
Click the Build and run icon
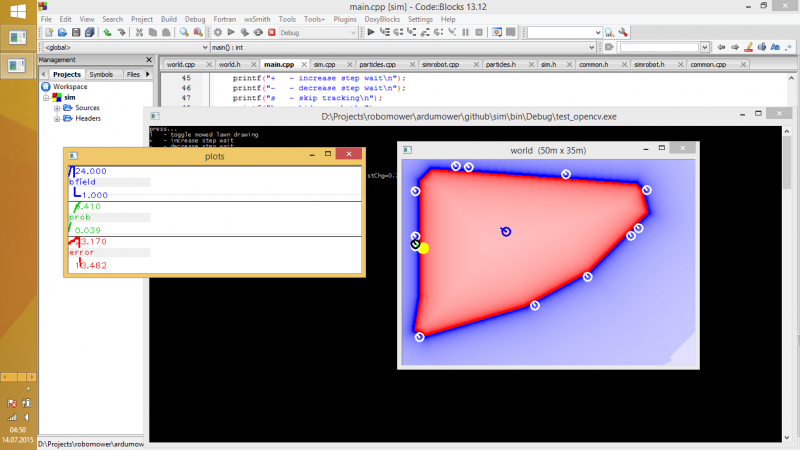pos(245,33)
